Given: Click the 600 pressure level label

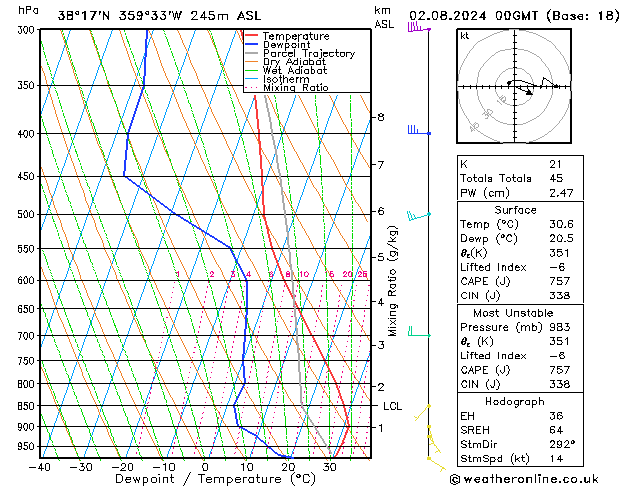Looking at the screenshot, I should coord(28,281).
